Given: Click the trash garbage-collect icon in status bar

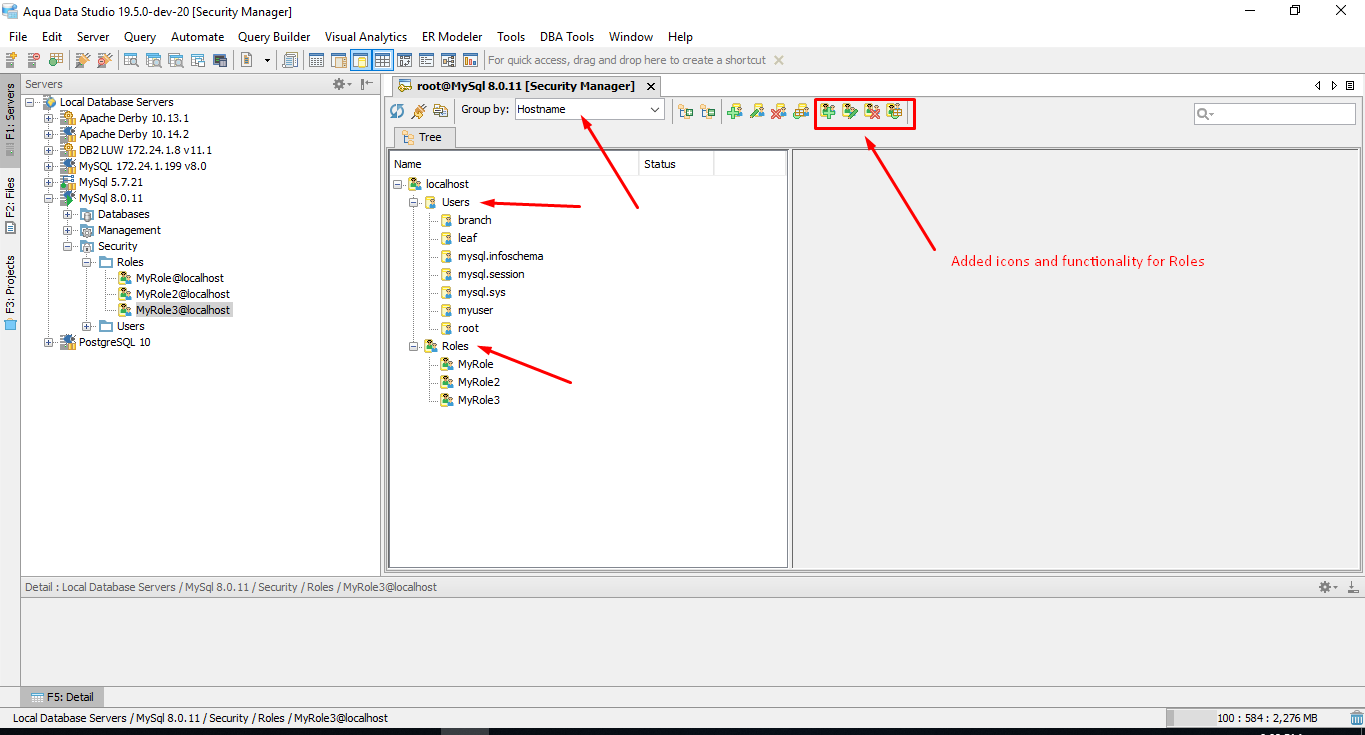Looking at the screenshot, I should pos(1356,717).
